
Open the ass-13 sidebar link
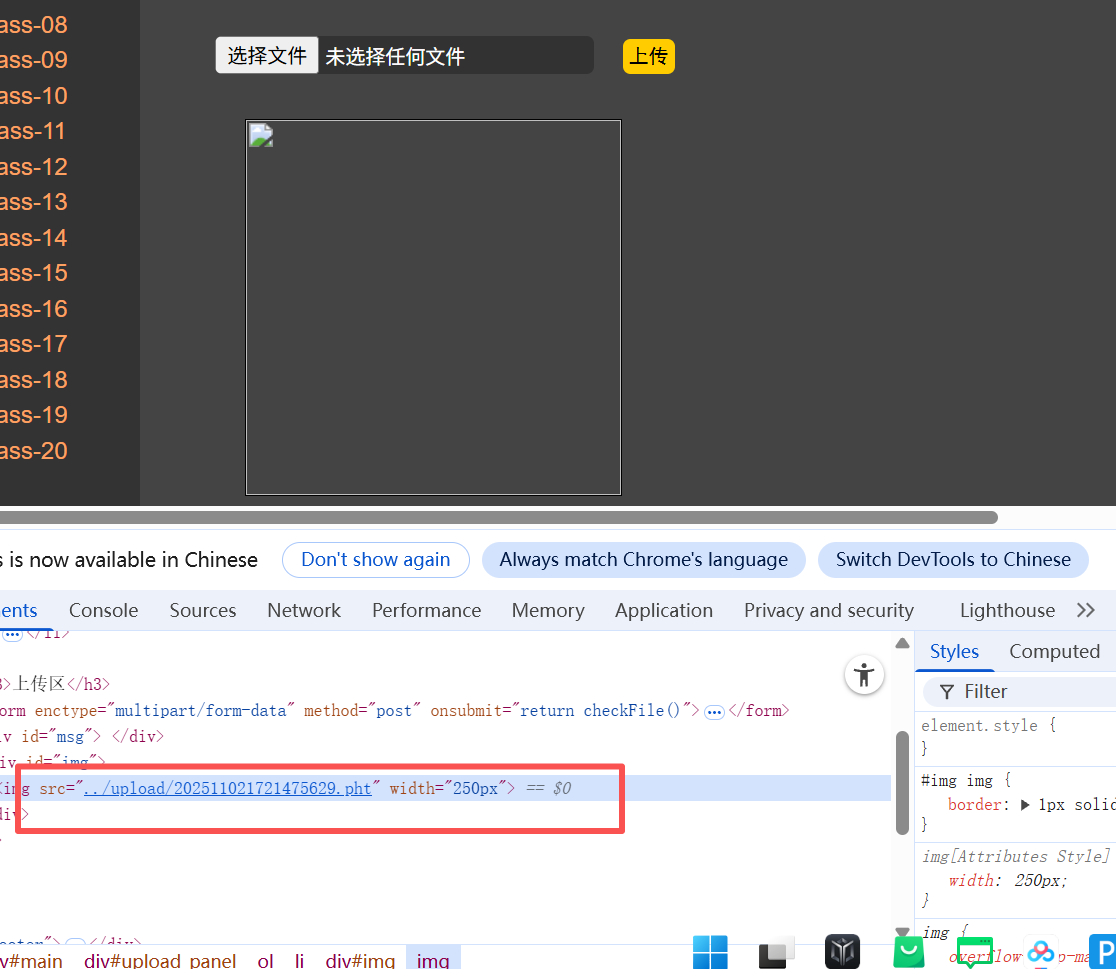point(33,202)
